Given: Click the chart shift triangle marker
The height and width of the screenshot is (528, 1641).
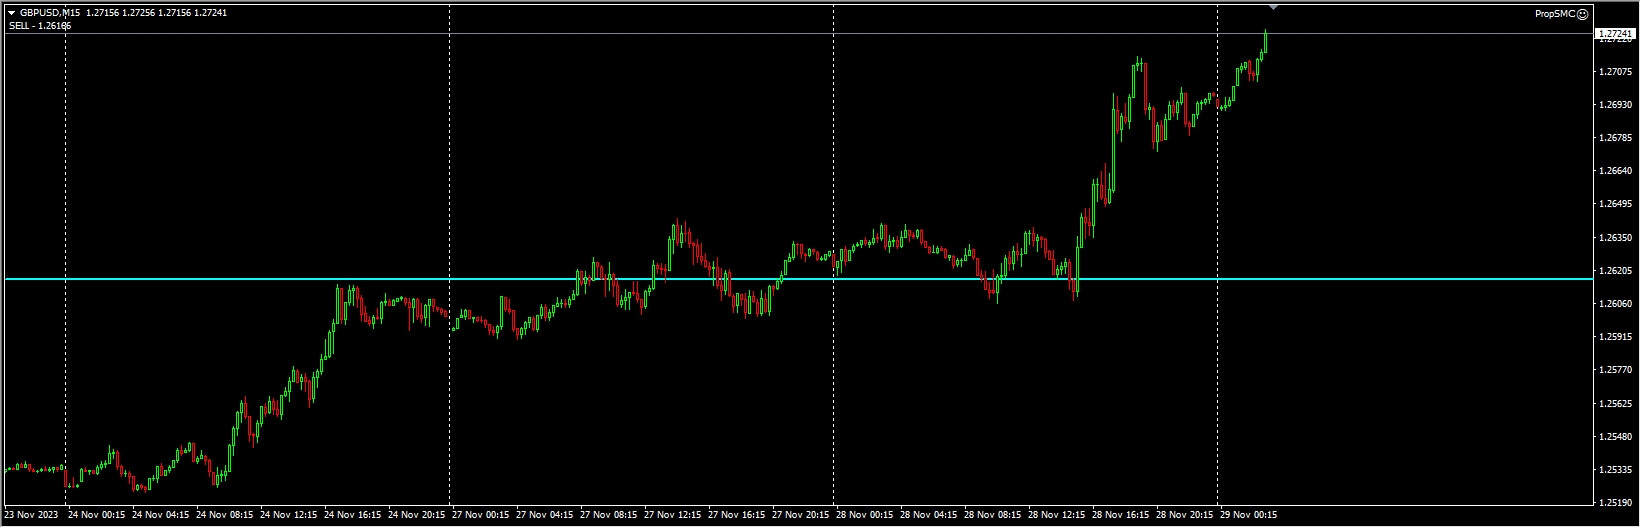Looking at the screenshot, I should tap(1272, 7).
